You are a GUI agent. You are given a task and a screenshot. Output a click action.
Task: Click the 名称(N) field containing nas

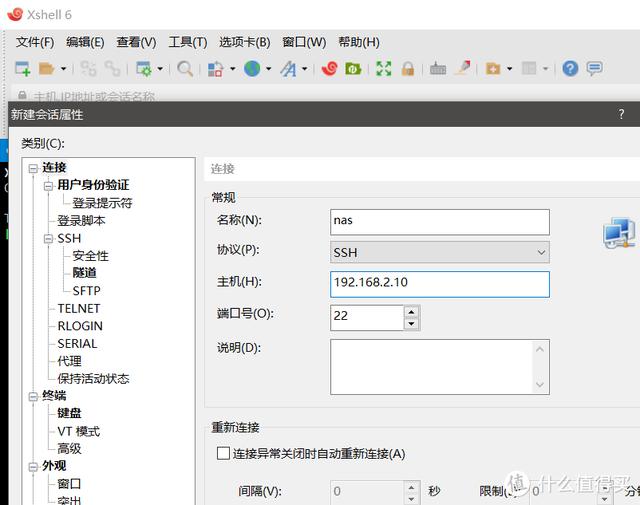click(440, 222)
